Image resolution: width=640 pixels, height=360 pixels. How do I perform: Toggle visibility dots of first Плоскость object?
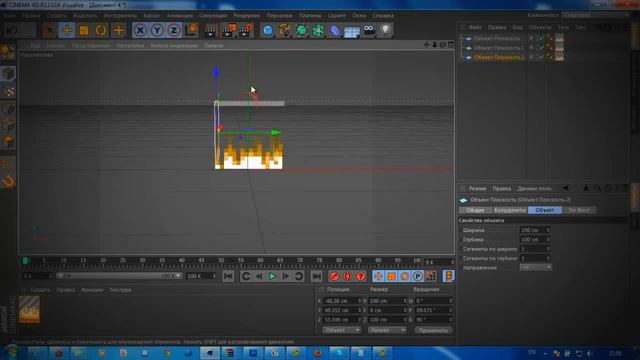click(531, 38)
